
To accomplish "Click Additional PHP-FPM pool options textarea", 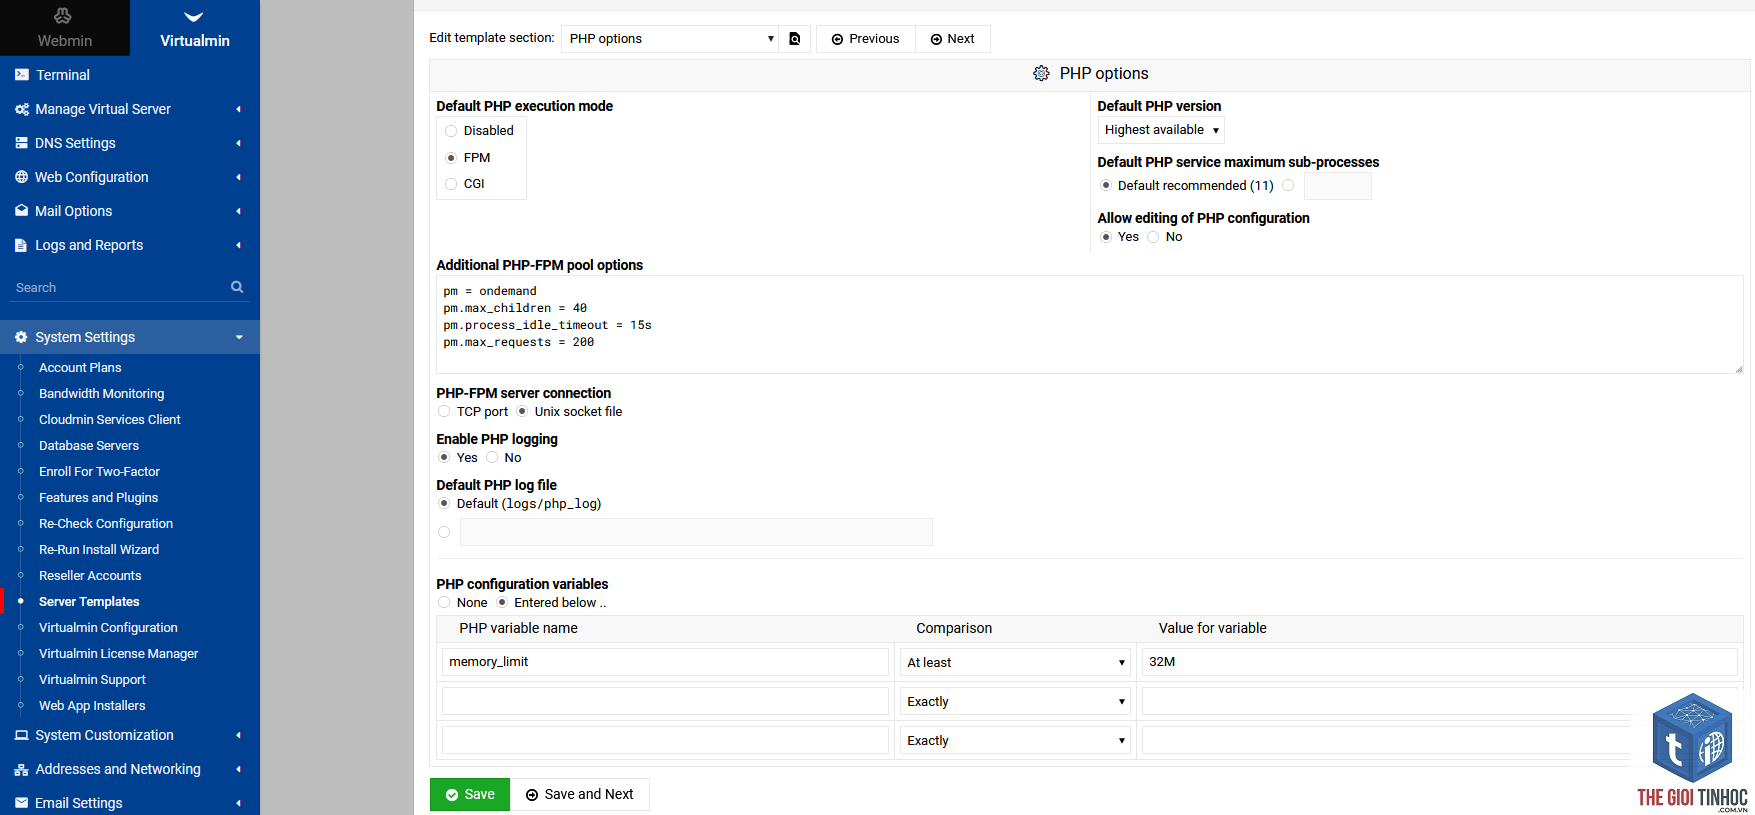I will [1090, 325].
